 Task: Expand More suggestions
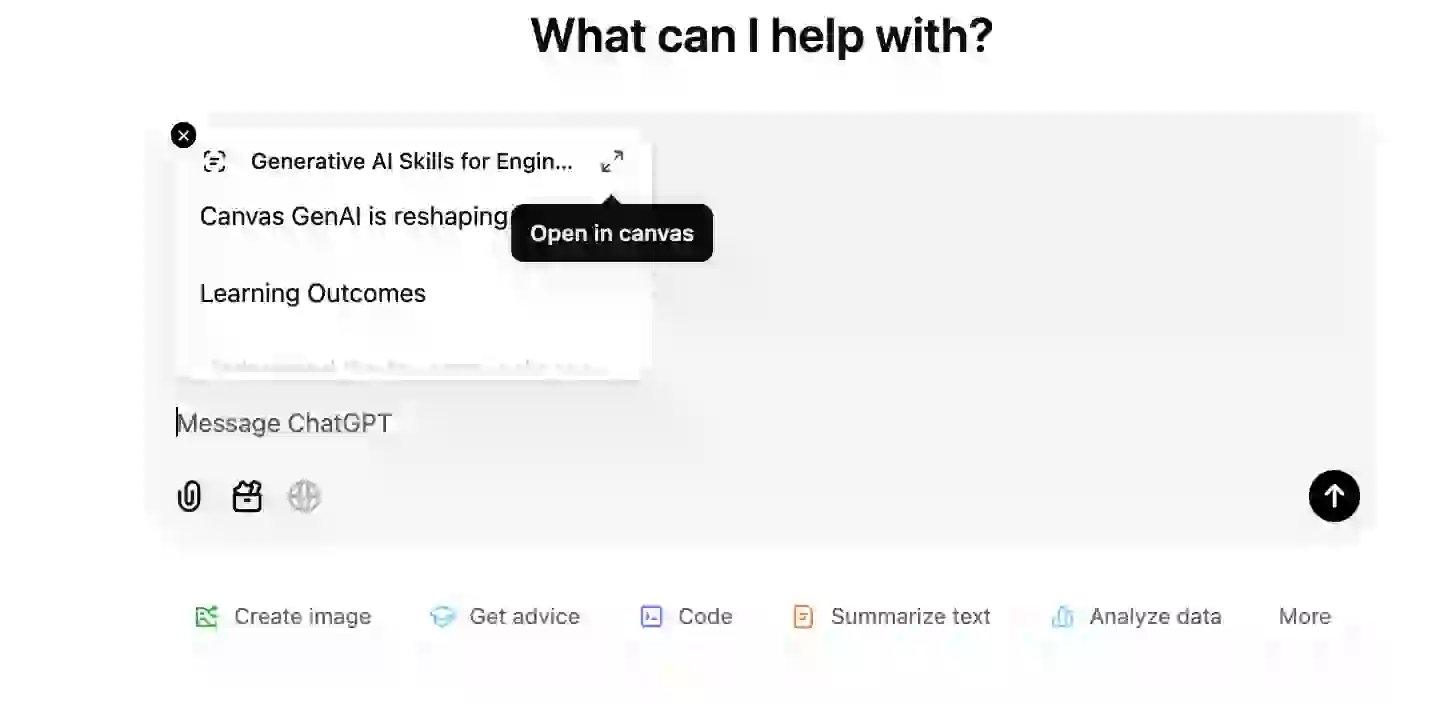tap(1305, 617)
